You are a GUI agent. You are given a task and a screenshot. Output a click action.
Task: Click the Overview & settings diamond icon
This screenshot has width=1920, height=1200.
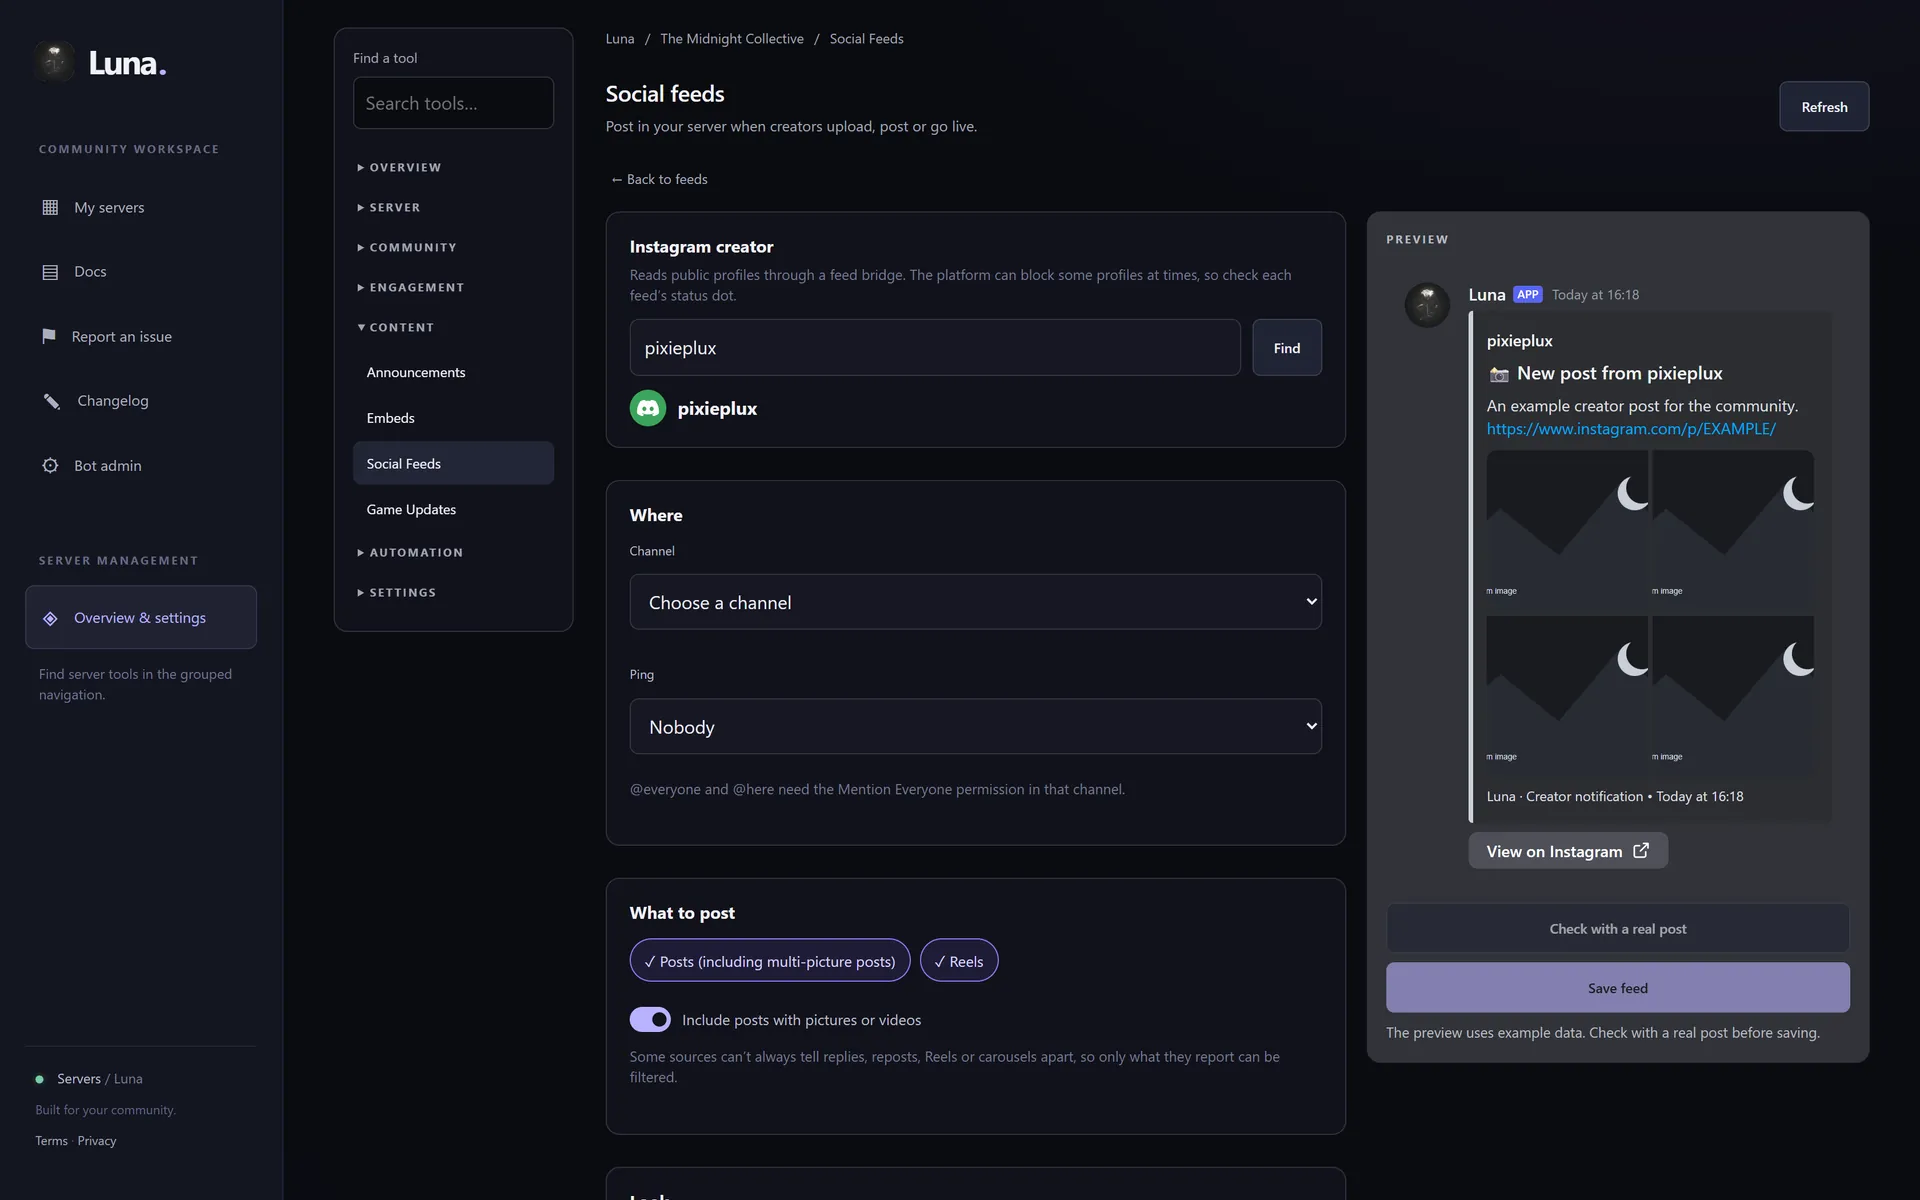click(50, 618)
